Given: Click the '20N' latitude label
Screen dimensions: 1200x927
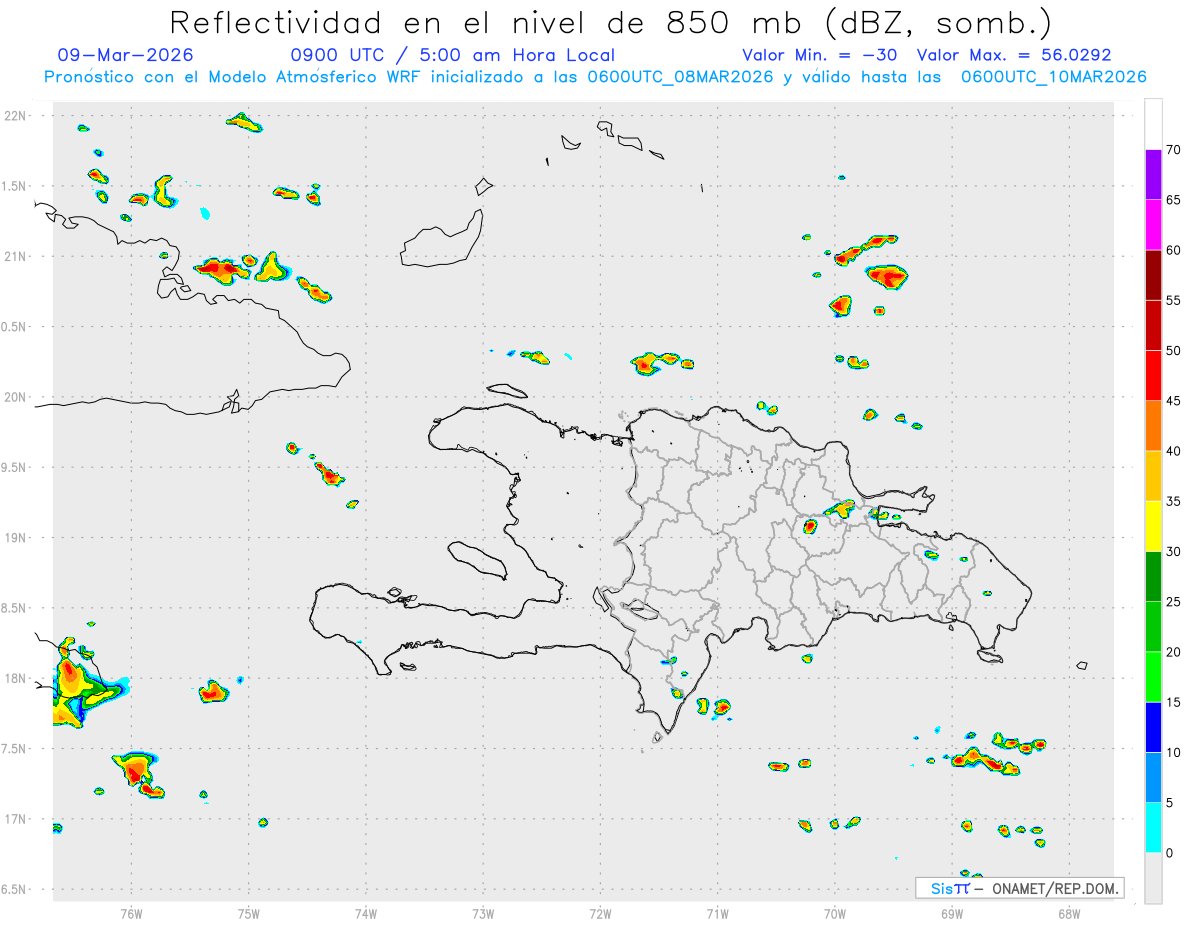Looking at the screenshot, I should click(x=17, y=397).
